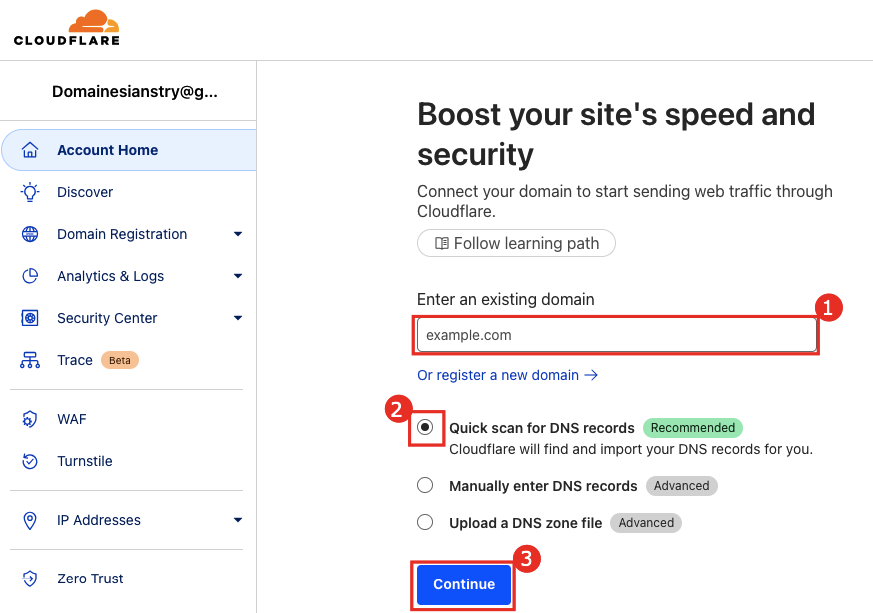Click the Recommended badge
873x613 pixels.
coord(693,428)
